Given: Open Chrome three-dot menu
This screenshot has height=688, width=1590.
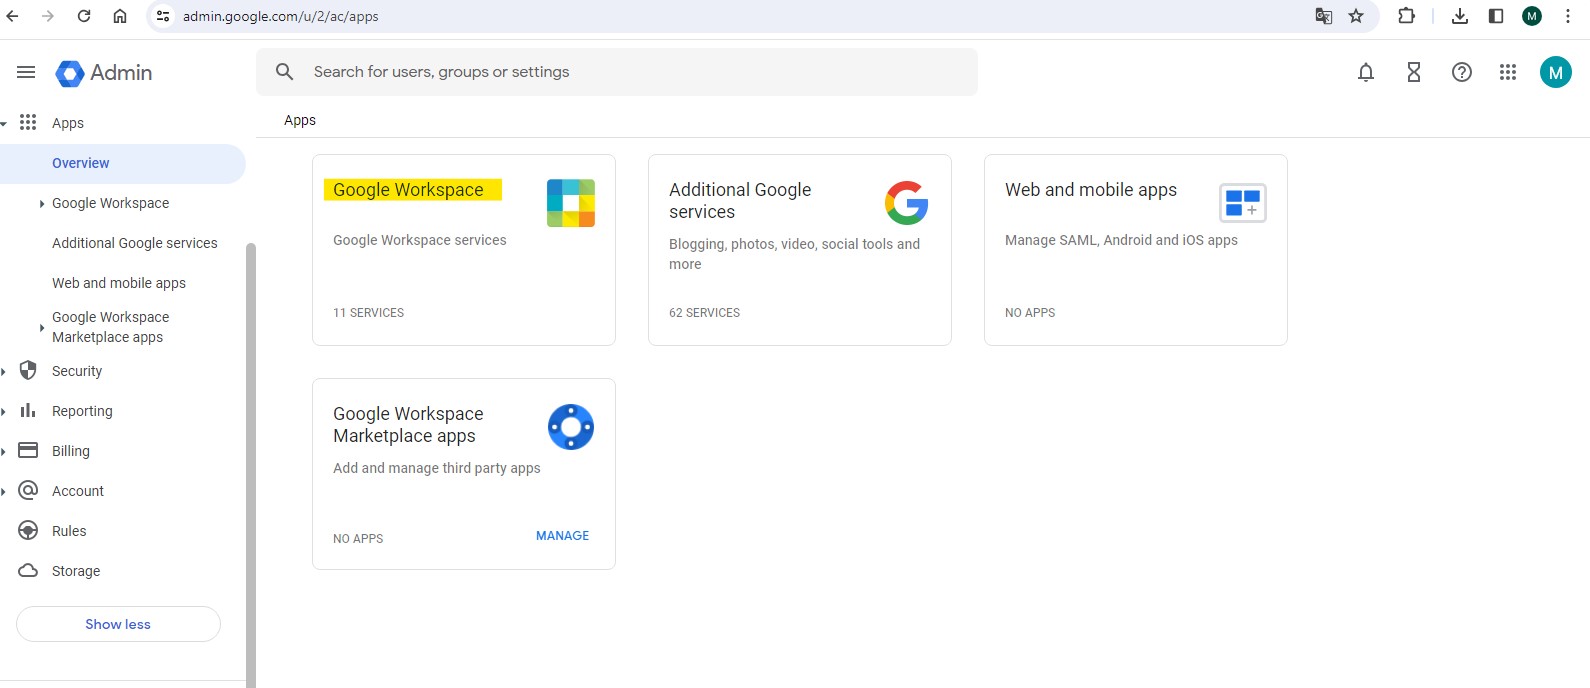Looking at the screenshot, I should tap(1568, 16).
